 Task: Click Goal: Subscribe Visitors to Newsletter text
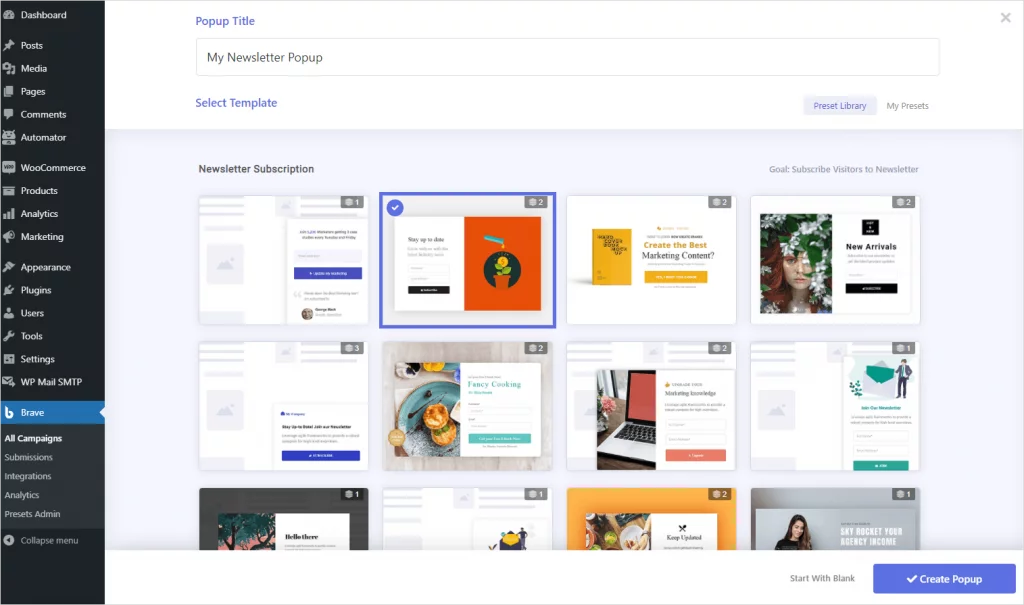point(843,169)
